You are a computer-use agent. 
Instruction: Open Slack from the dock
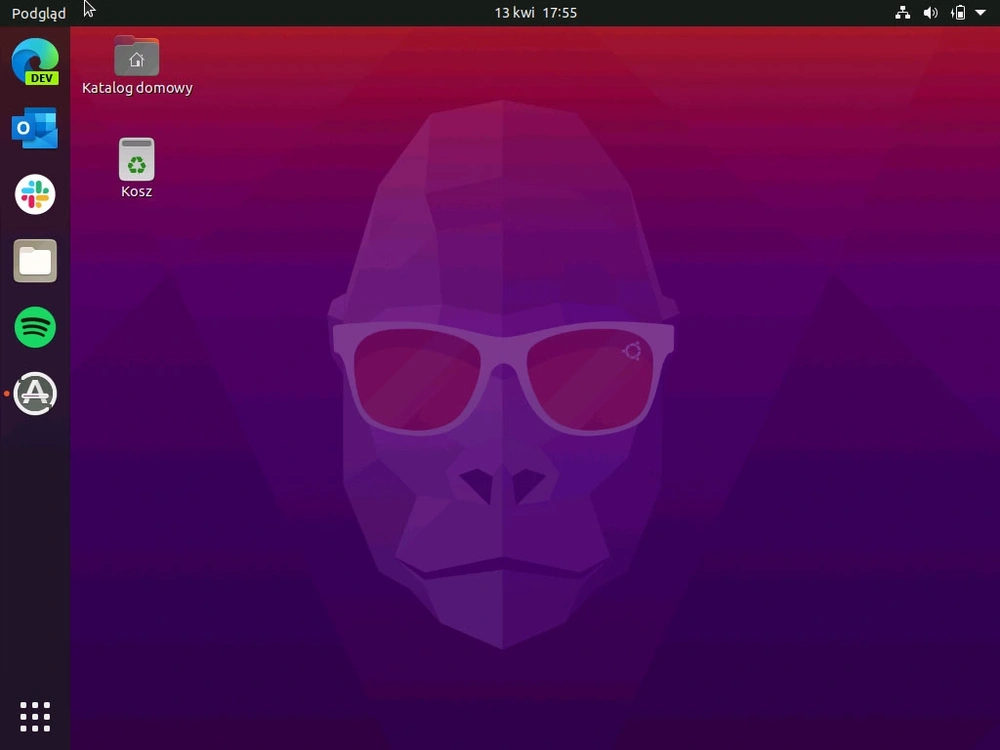(x=35, y=195)
